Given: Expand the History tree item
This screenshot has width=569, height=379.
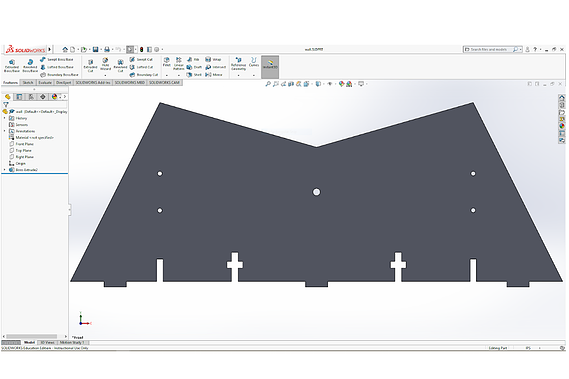Looking at the screenshot, I should (x=5, y=118).
